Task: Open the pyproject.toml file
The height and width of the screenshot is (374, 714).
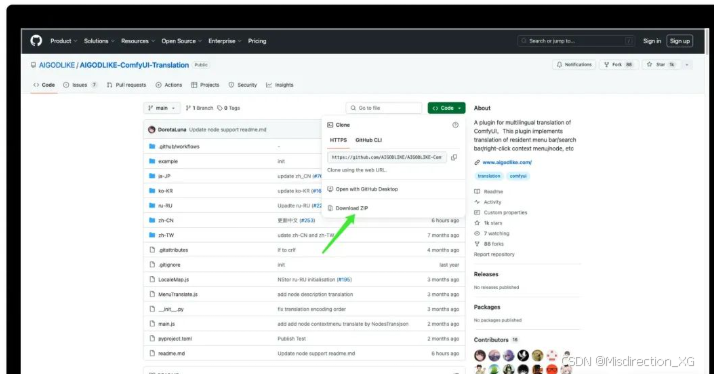Action: point(175,338)
